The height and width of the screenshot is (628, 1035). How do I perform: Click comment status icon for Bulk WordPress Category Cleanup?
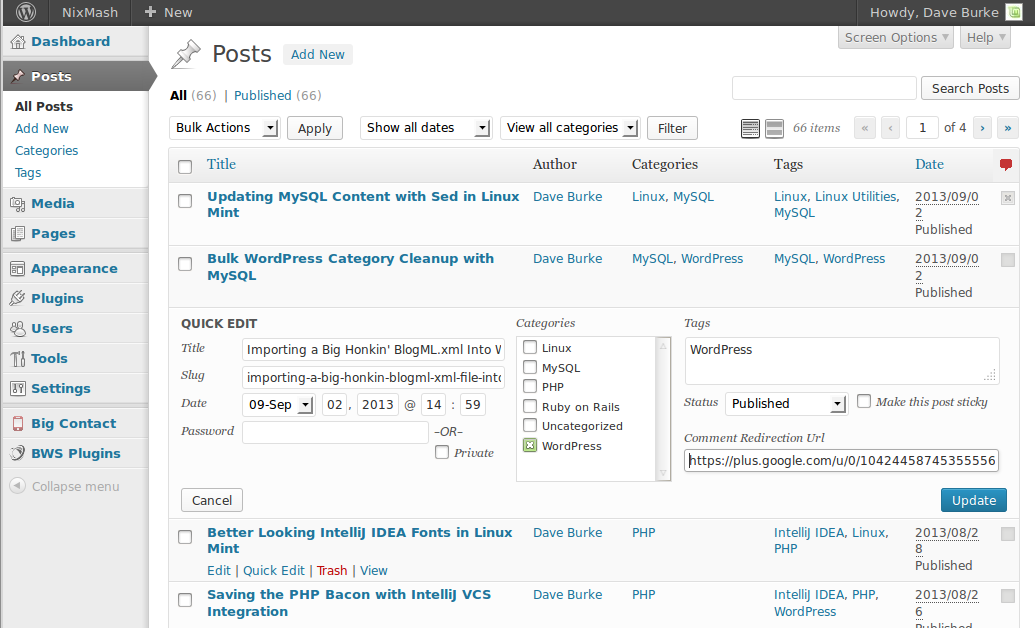1007,260
